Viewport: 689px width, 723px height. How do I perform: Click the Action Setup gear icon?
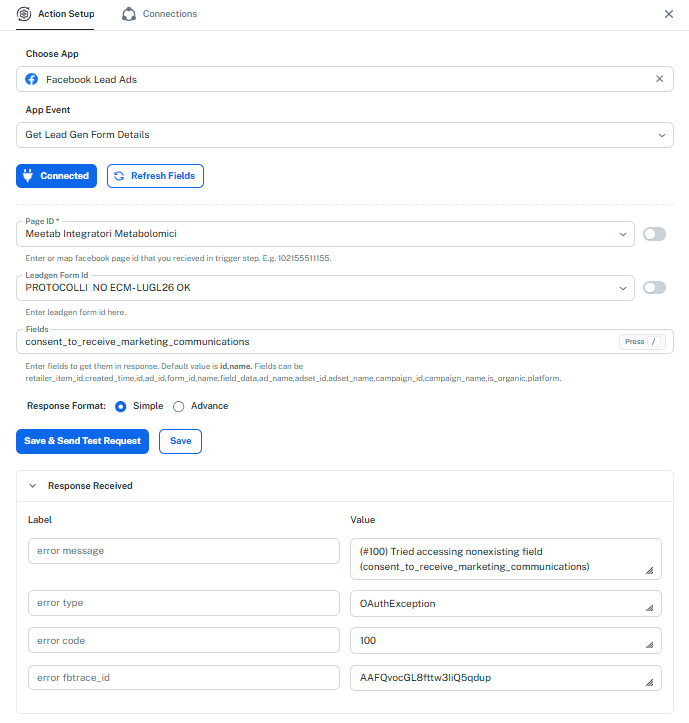coord(24,14)
